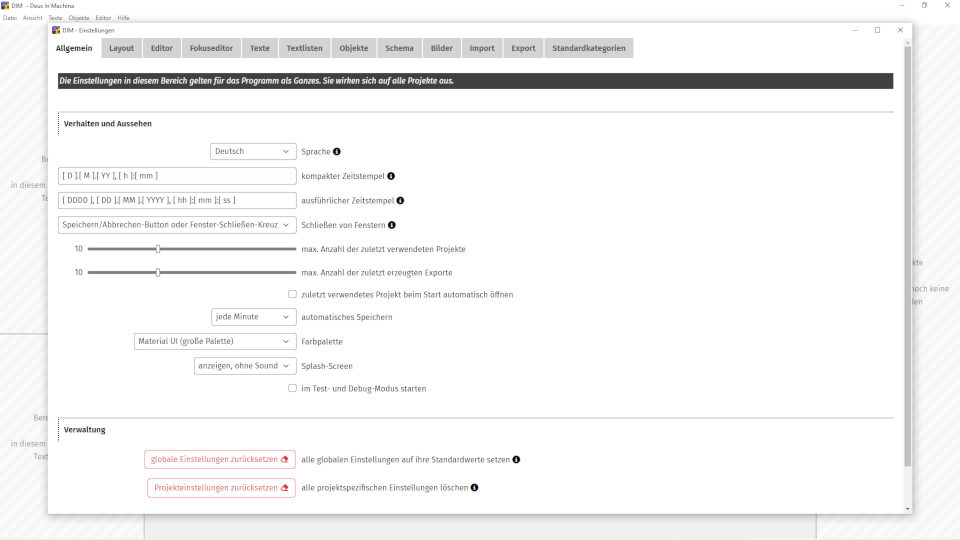Viewport: 960px width, 540px height.
Task: Open the Farbpalette dropdown
Action: pyautogui.click(x=215, y=341)
